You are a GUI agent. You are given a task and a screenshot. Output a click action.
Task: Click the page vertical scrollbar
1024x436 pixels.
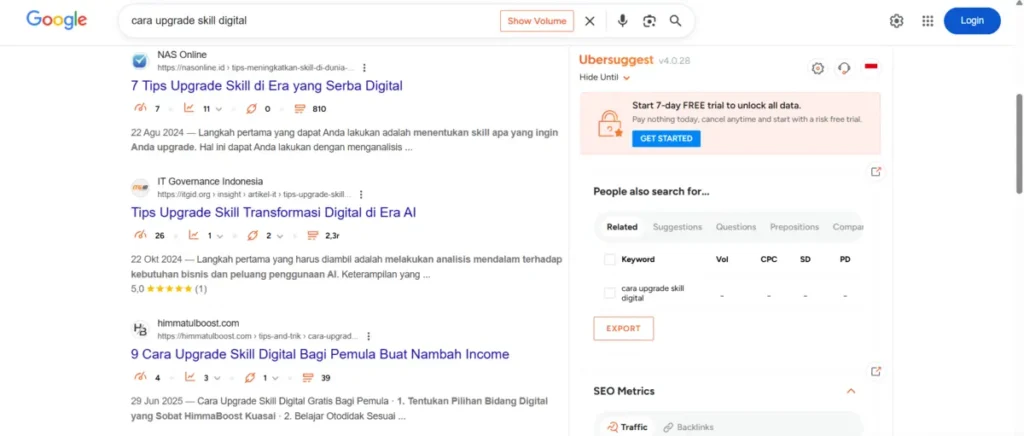(x=1019, y=144)
